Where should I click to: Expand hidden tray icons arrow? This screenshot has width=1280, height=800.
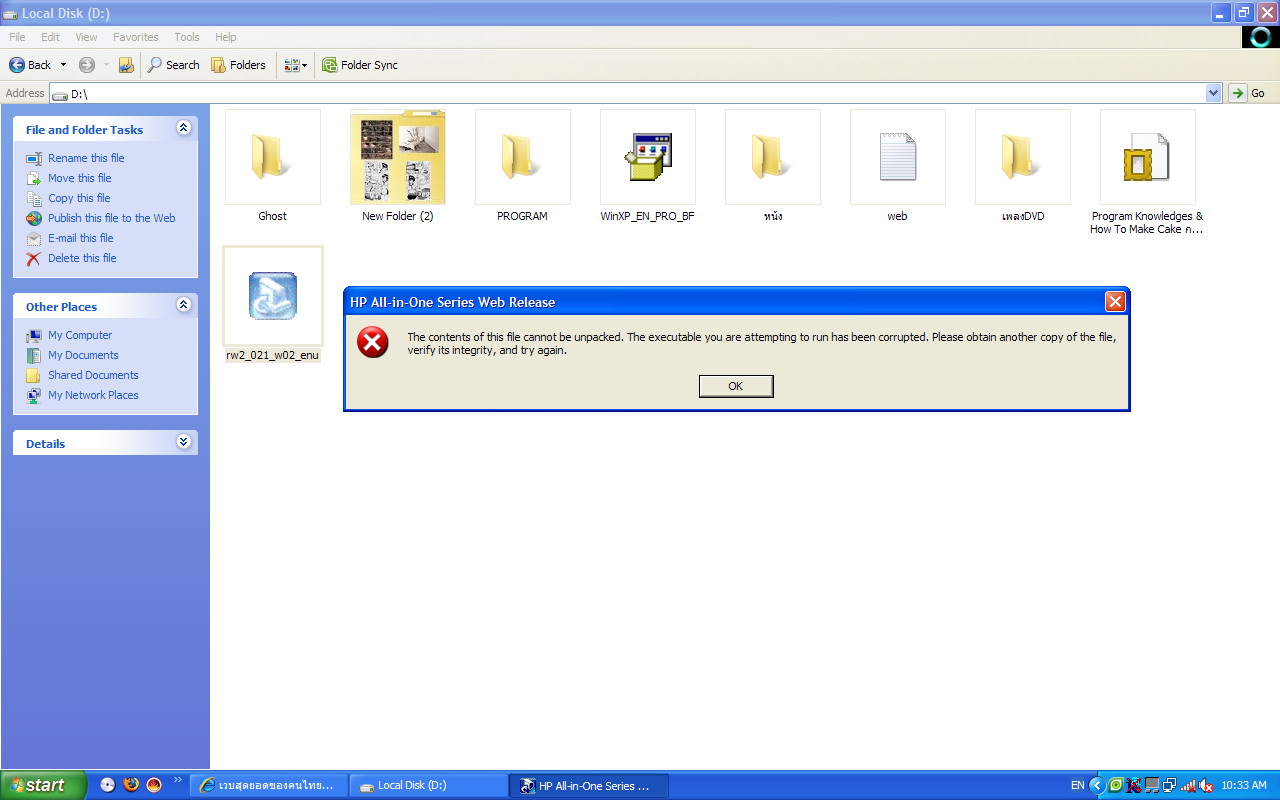click(1096, 785)
